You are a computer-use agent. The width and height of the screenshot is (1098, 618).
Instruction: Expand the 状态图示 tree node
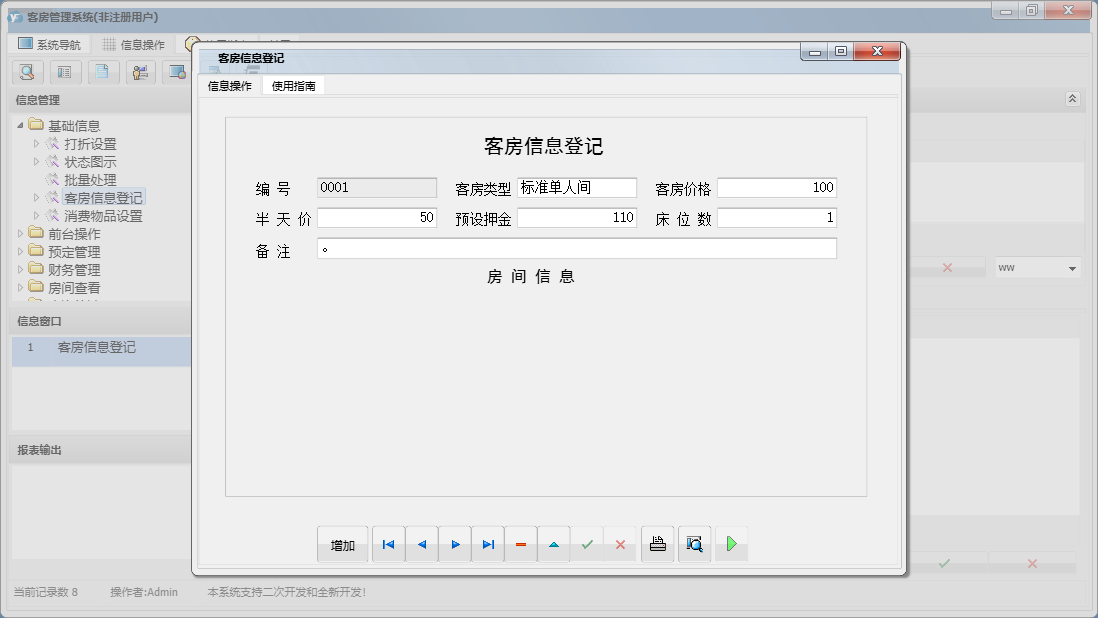point(36,162)
